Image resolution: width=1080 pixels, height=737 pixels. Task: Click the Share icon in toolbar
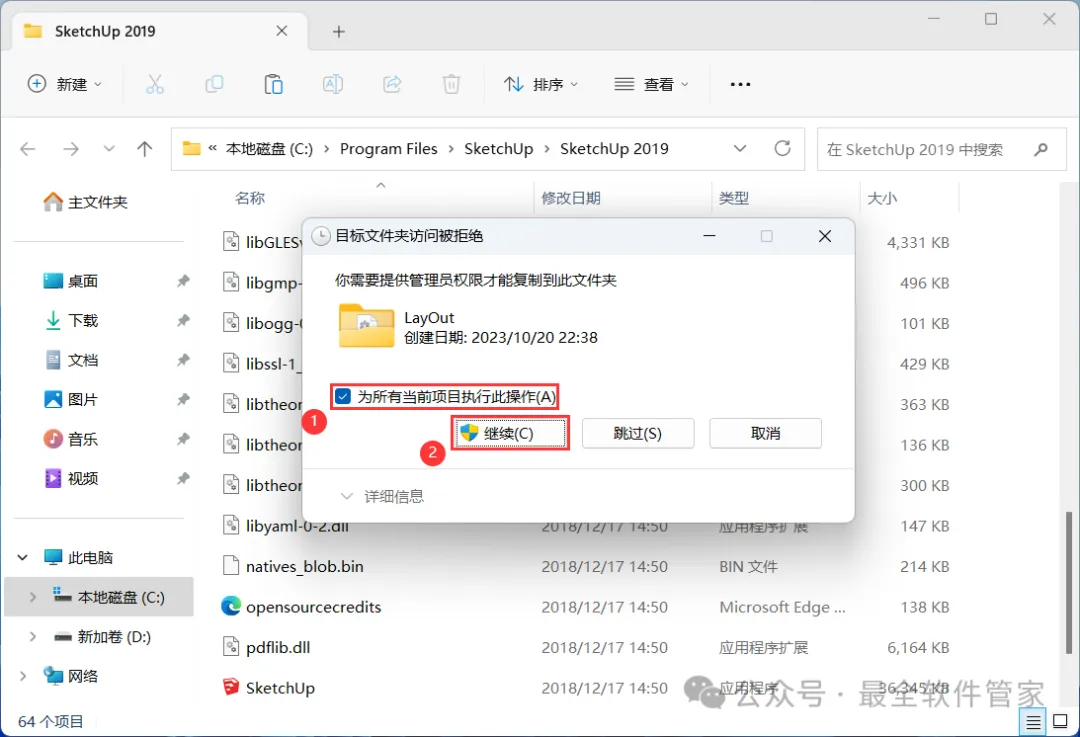coord(392,84)
